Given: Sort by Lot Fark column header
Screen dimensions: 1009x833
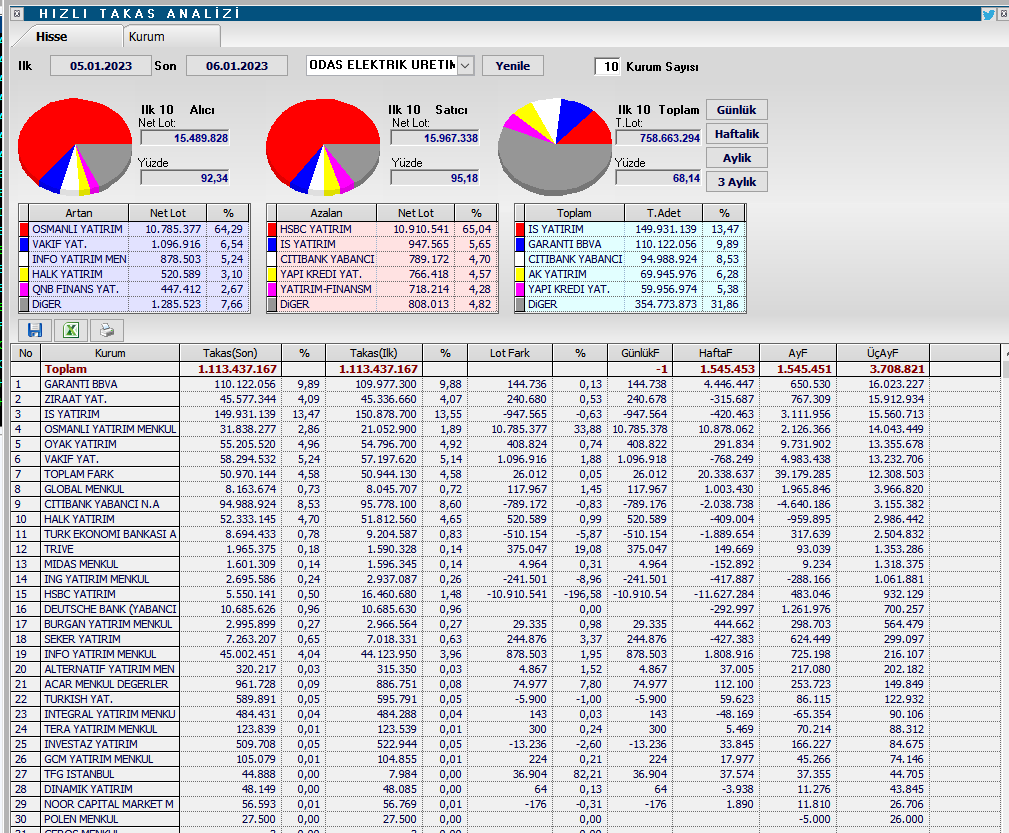Looking at the screenshot, I should [x=510, y=353].
